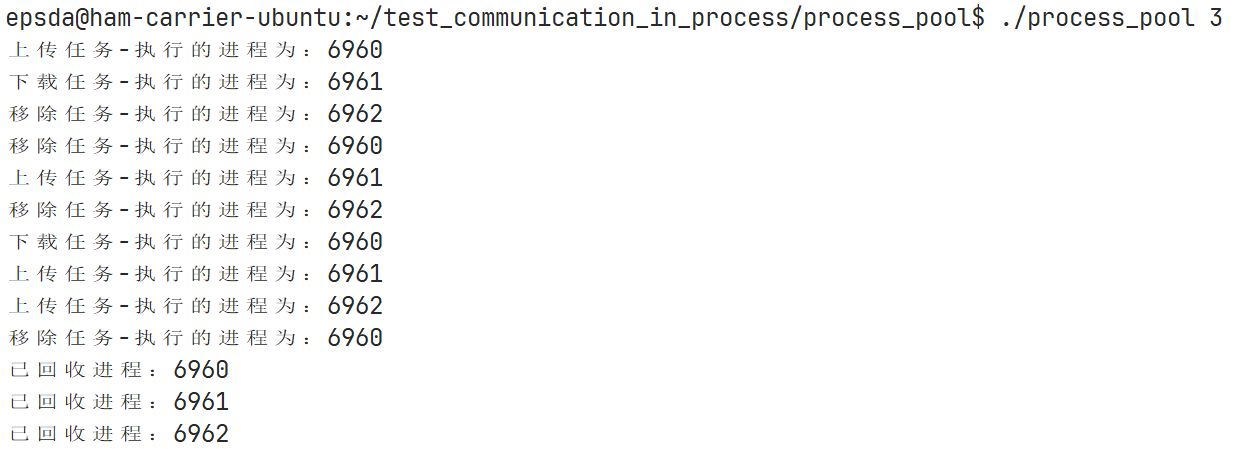Click the ./process_pool 3 command text
Image resolution: width=1236 pixels, height=449 pixels.
(1111, 19)
